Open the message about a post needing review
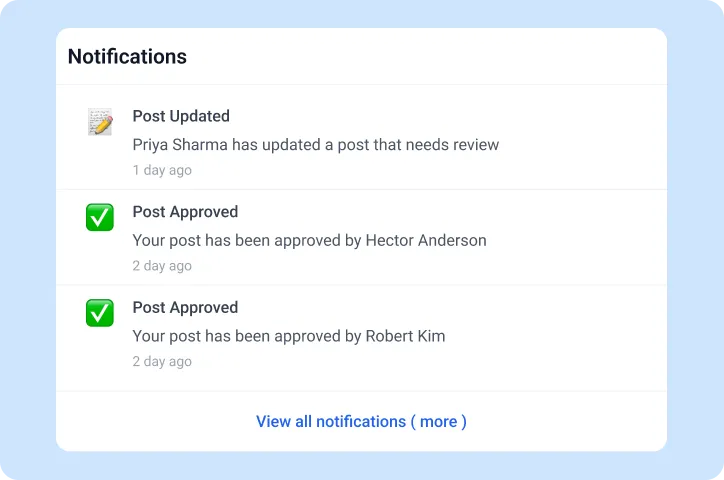 315,145
